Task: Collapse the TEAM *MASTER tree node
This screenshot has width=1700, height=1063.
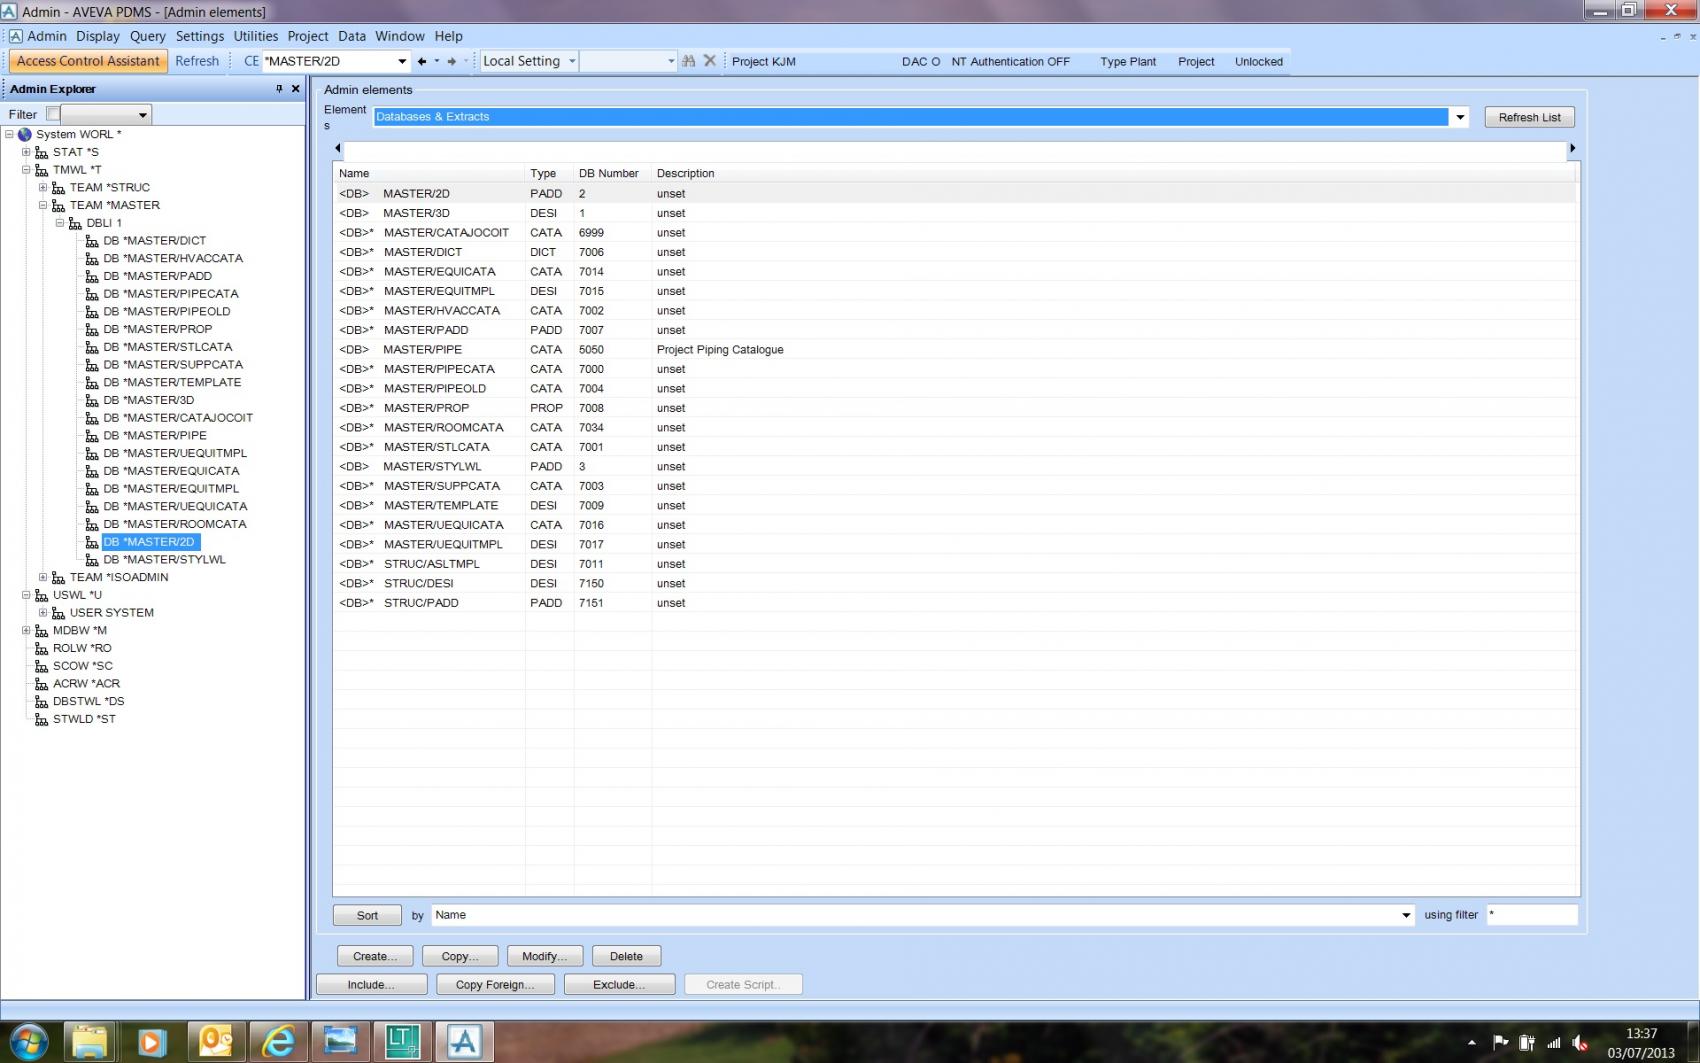Action: pos(43,205)
